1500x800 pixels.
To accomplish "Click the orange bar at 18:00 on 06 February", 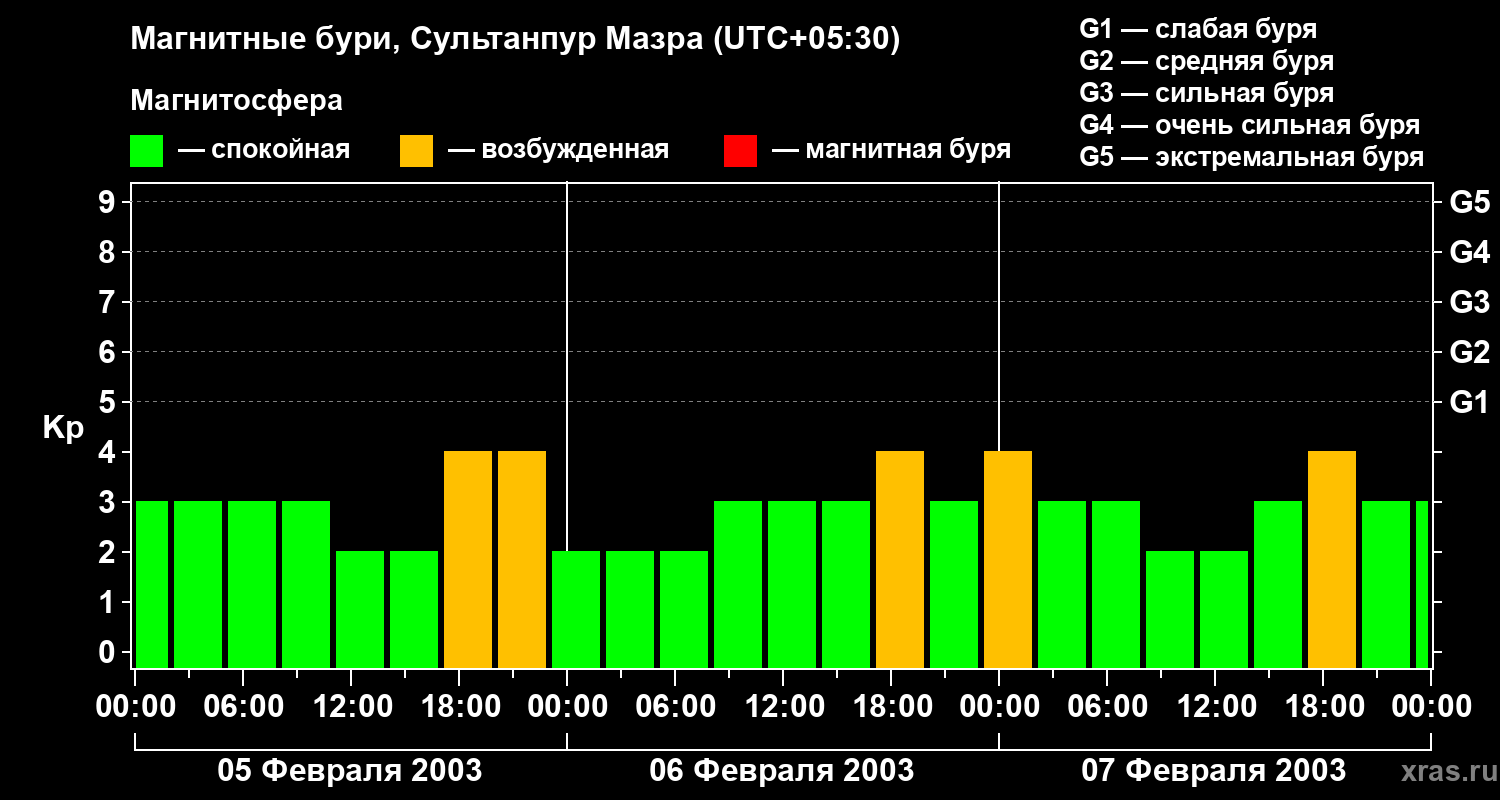I will coord(900,559).
